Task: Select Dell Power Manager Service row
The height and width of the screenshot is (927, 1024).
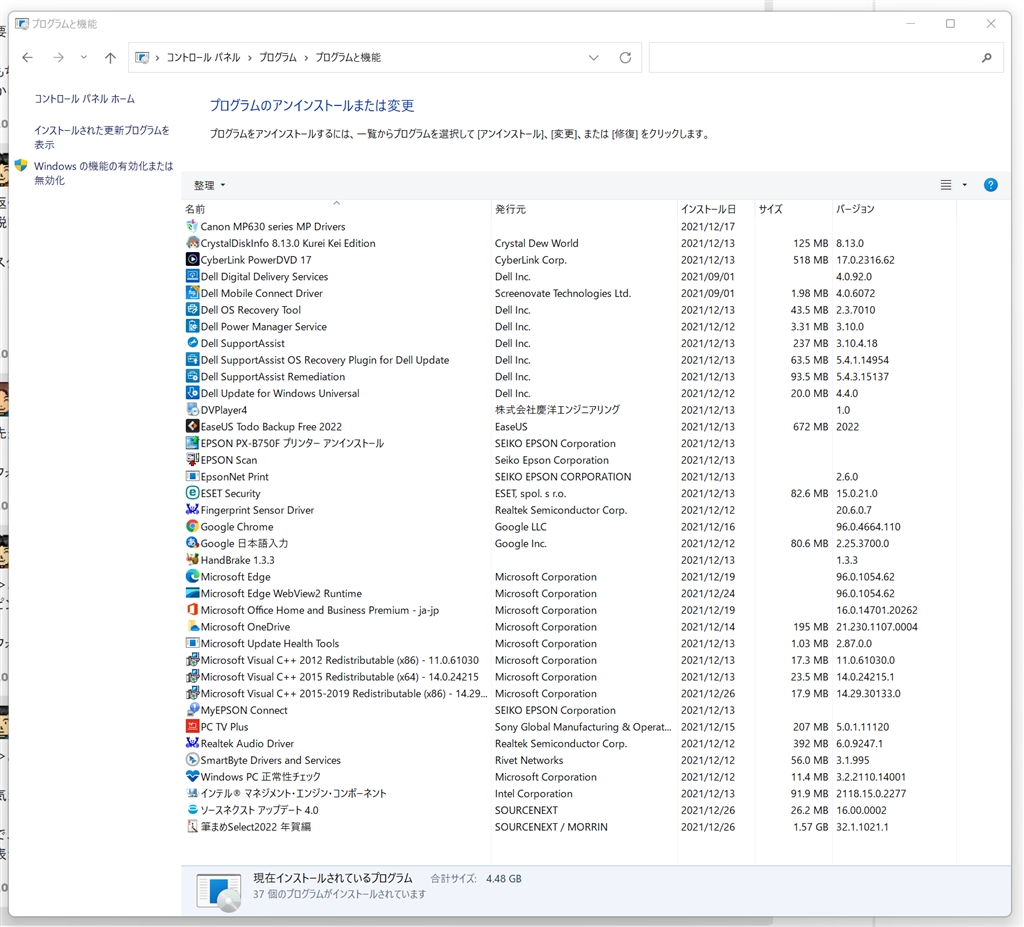Action: pyautogui.click(x=568, y=327)
